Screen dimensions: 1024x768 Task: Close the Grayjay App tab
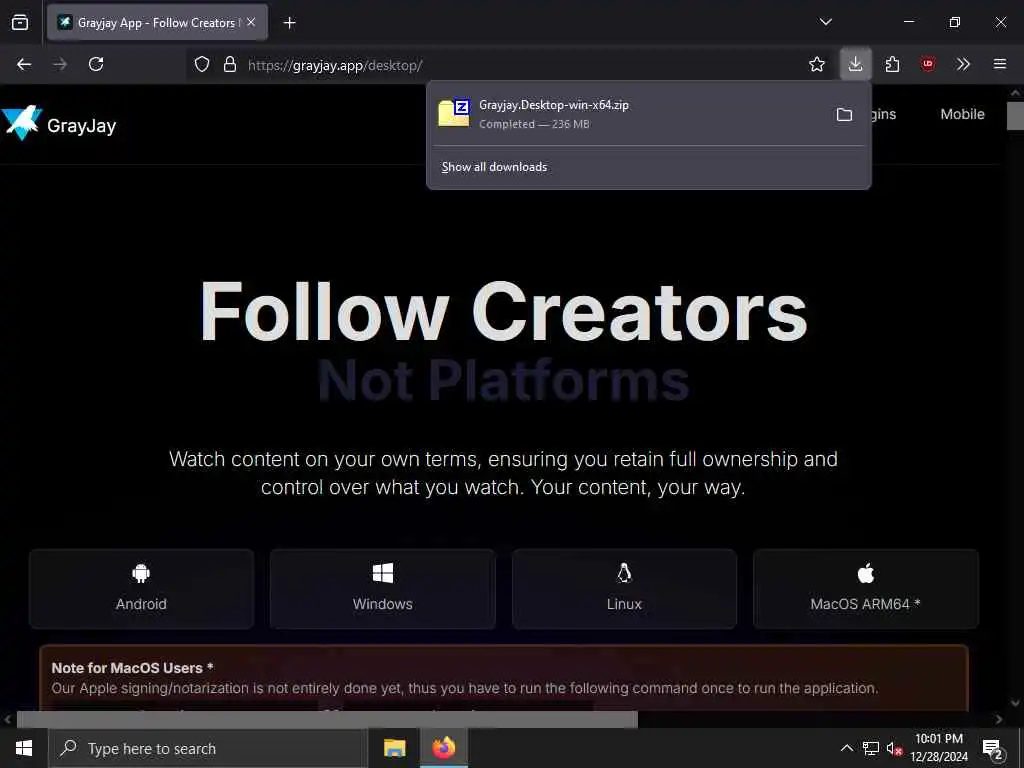[x=251, y=22]
